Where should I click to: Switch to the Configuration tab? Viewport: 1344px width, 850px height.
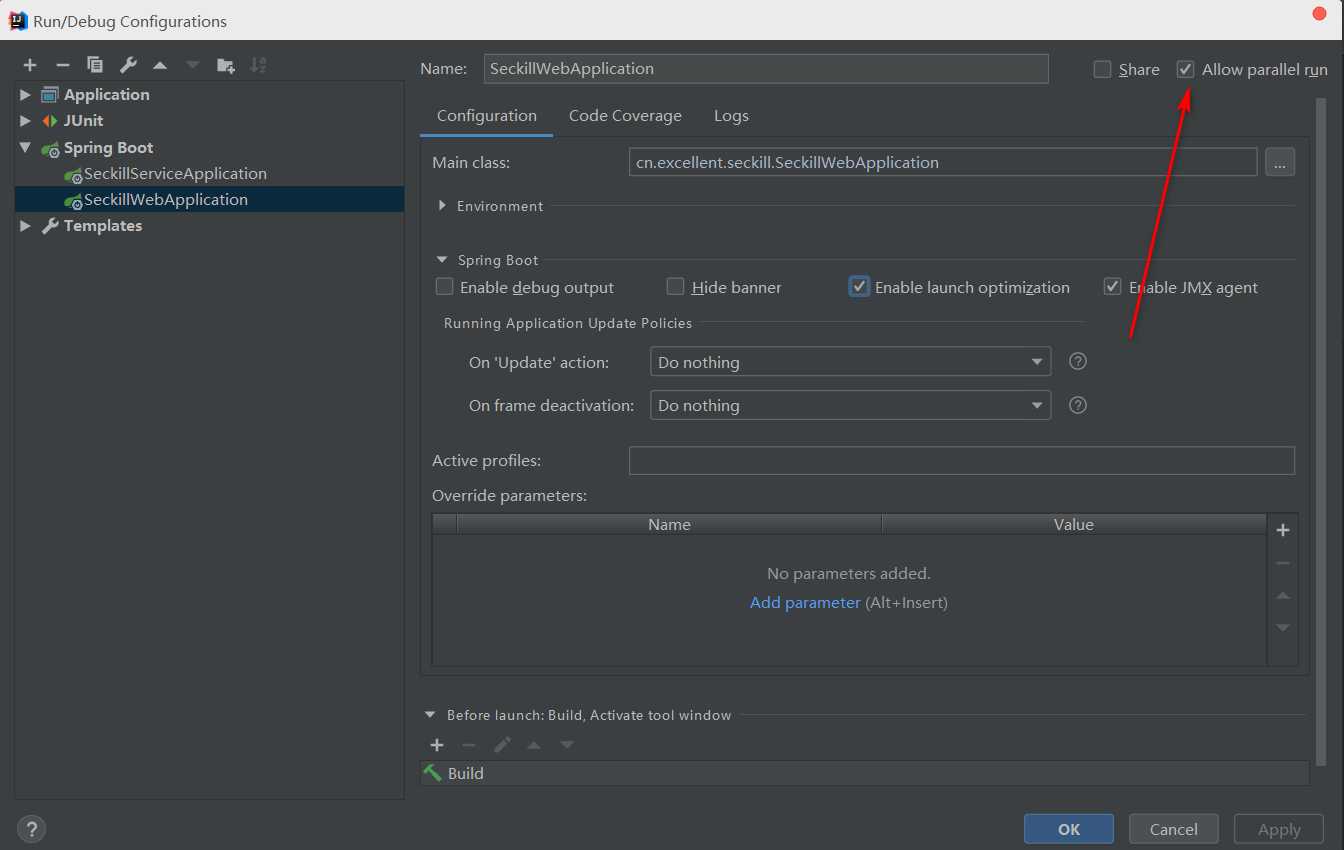(x=487, y=116)
